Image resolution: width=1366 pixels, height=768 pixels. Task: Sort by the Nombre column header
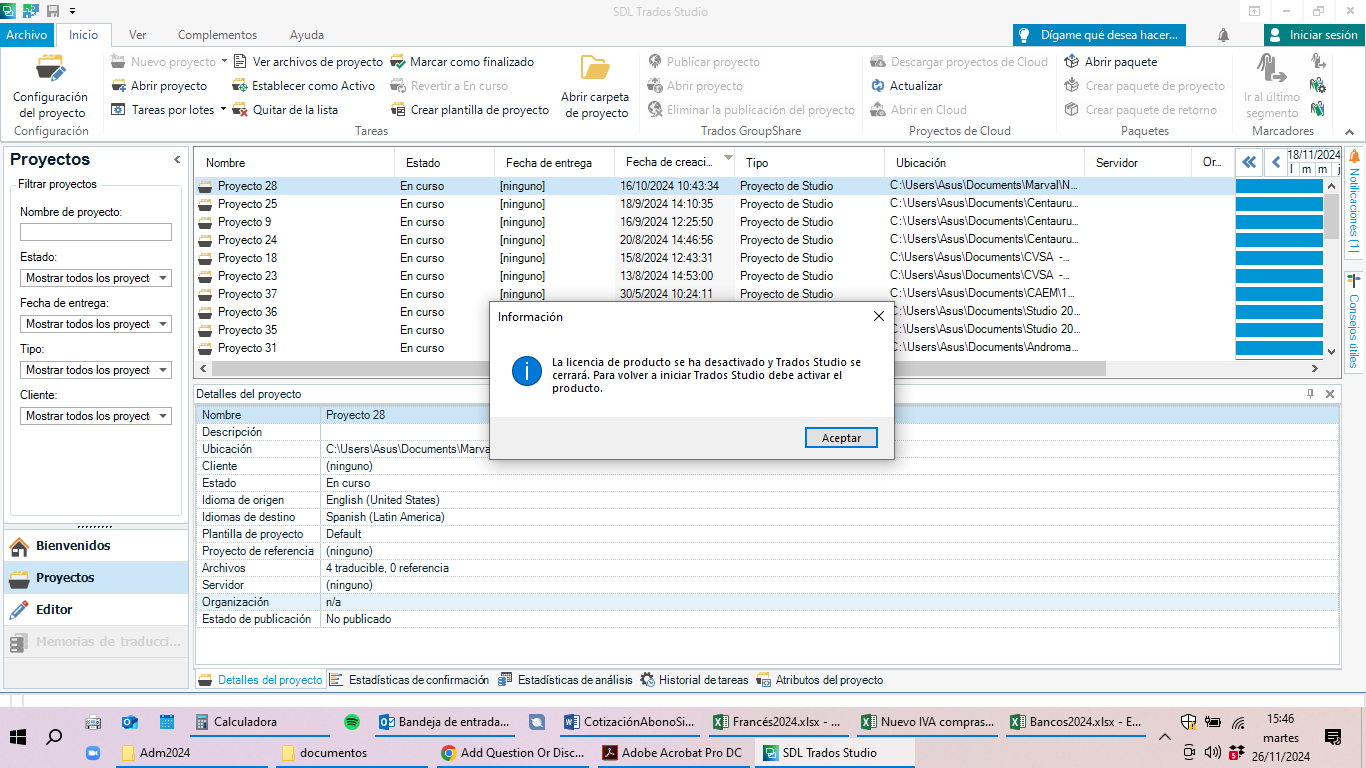pyautogui.click(x=295, y=163)
